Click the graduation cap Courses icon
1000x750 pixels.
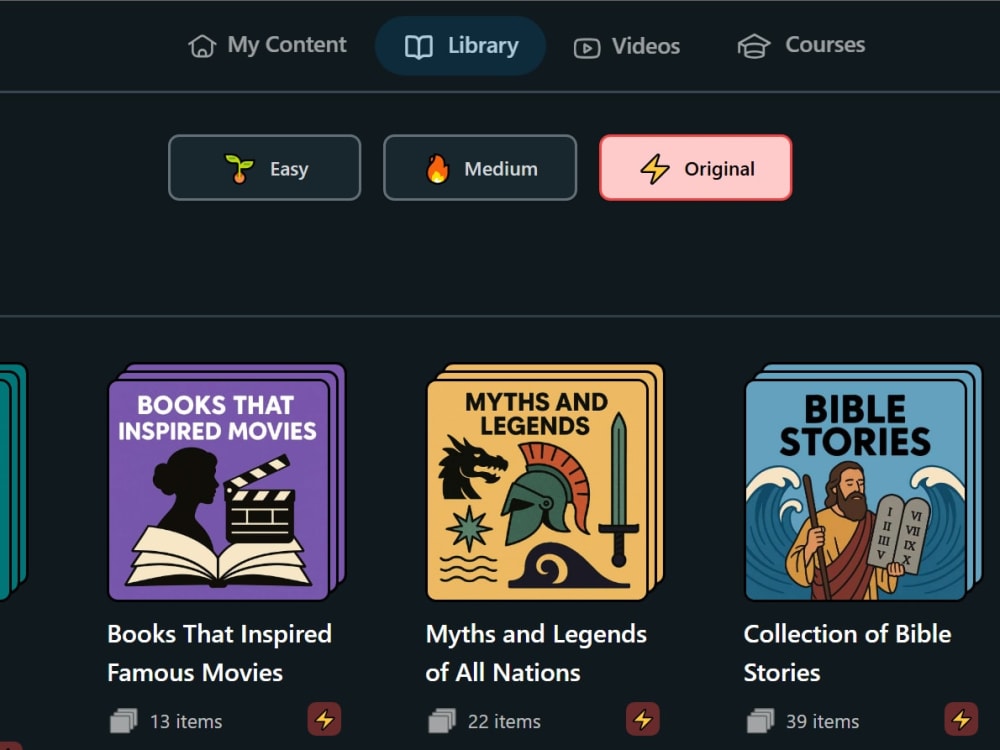754,46
